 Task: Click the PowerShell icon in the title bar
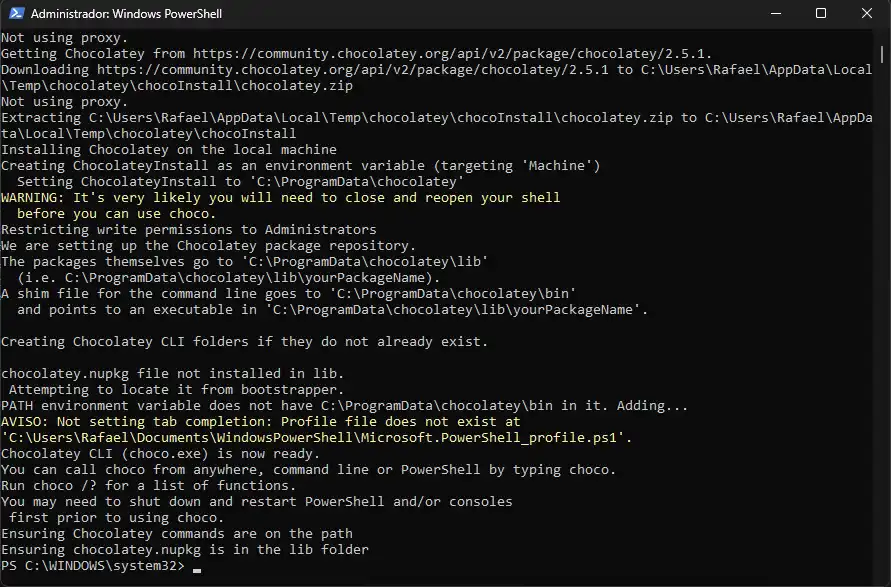14,14
